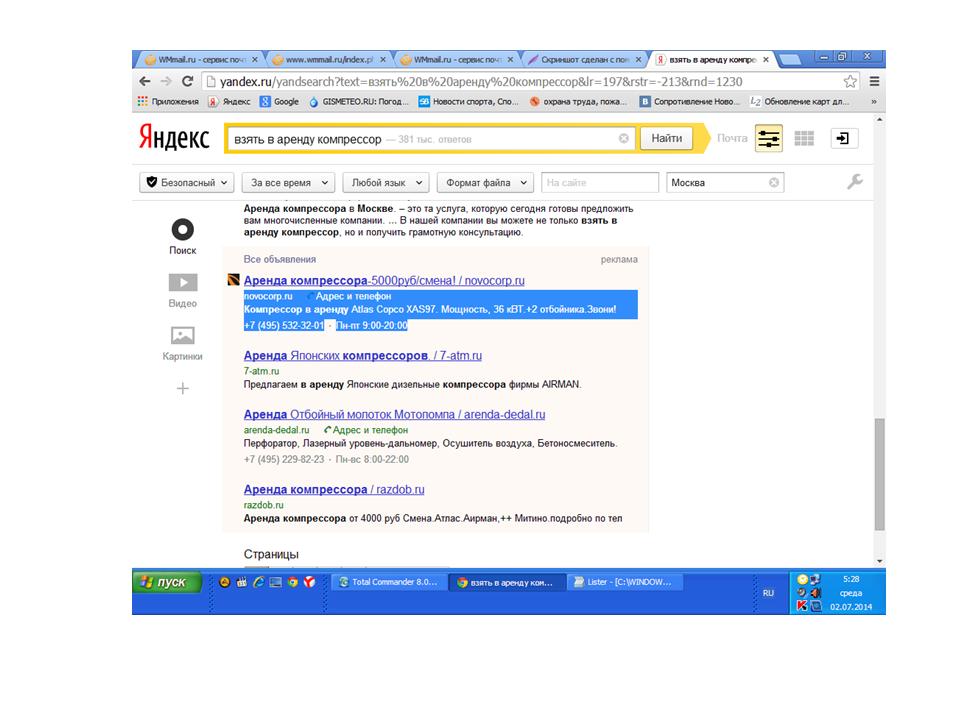Open arenda-dedal.ru Адрес и телефон link
This screenshot has height=720, width=960.
[366, 430]
